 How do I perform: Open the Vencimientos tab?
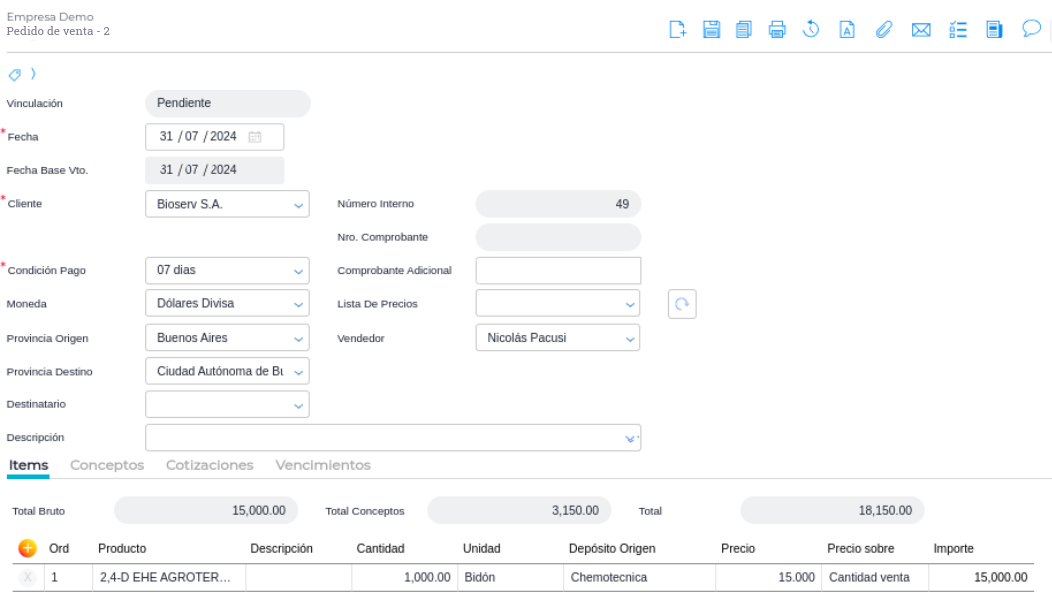[323, 465]
